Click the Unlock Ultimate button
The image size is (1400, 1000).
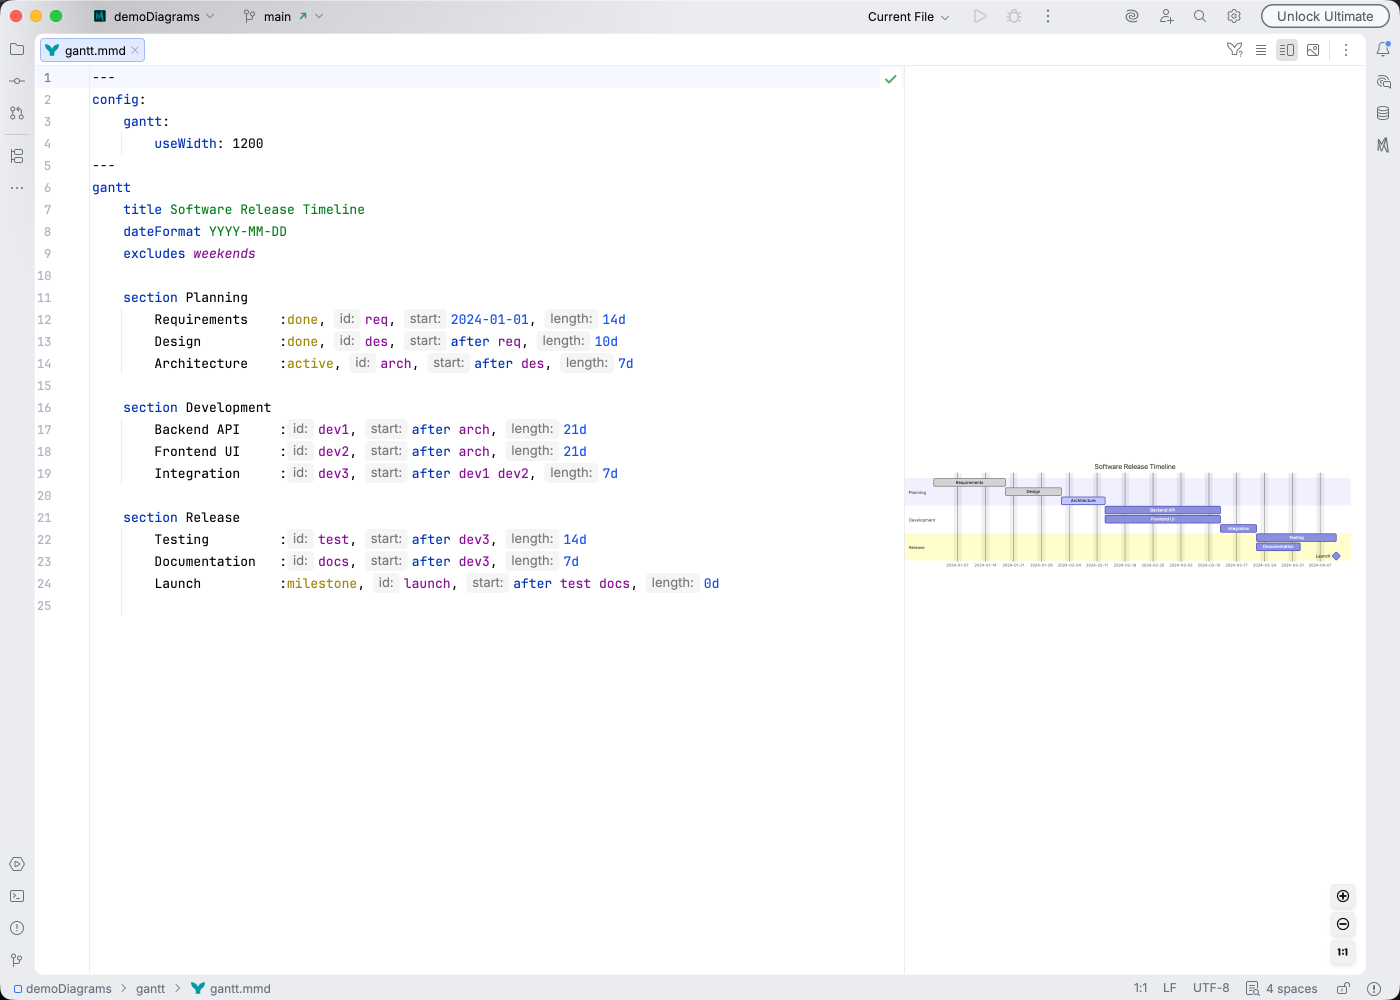(1324, 16)
